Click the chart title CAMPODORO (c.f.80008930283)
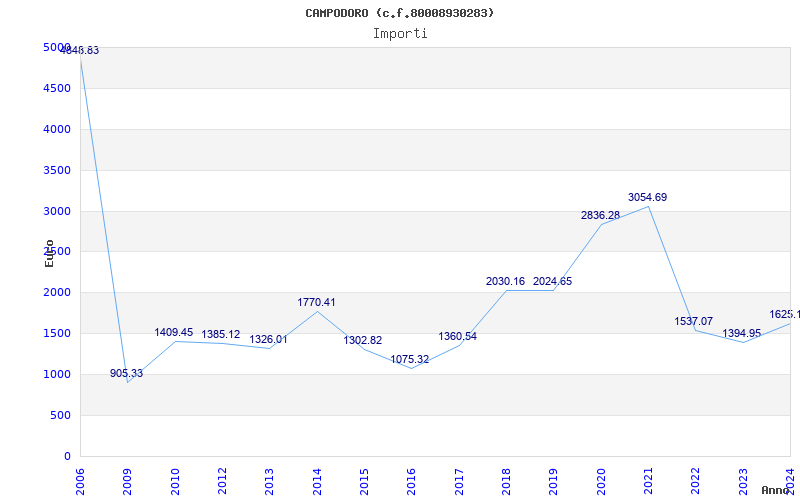The image size is (800, 500). pyautogui.click(x=399, y=13)
